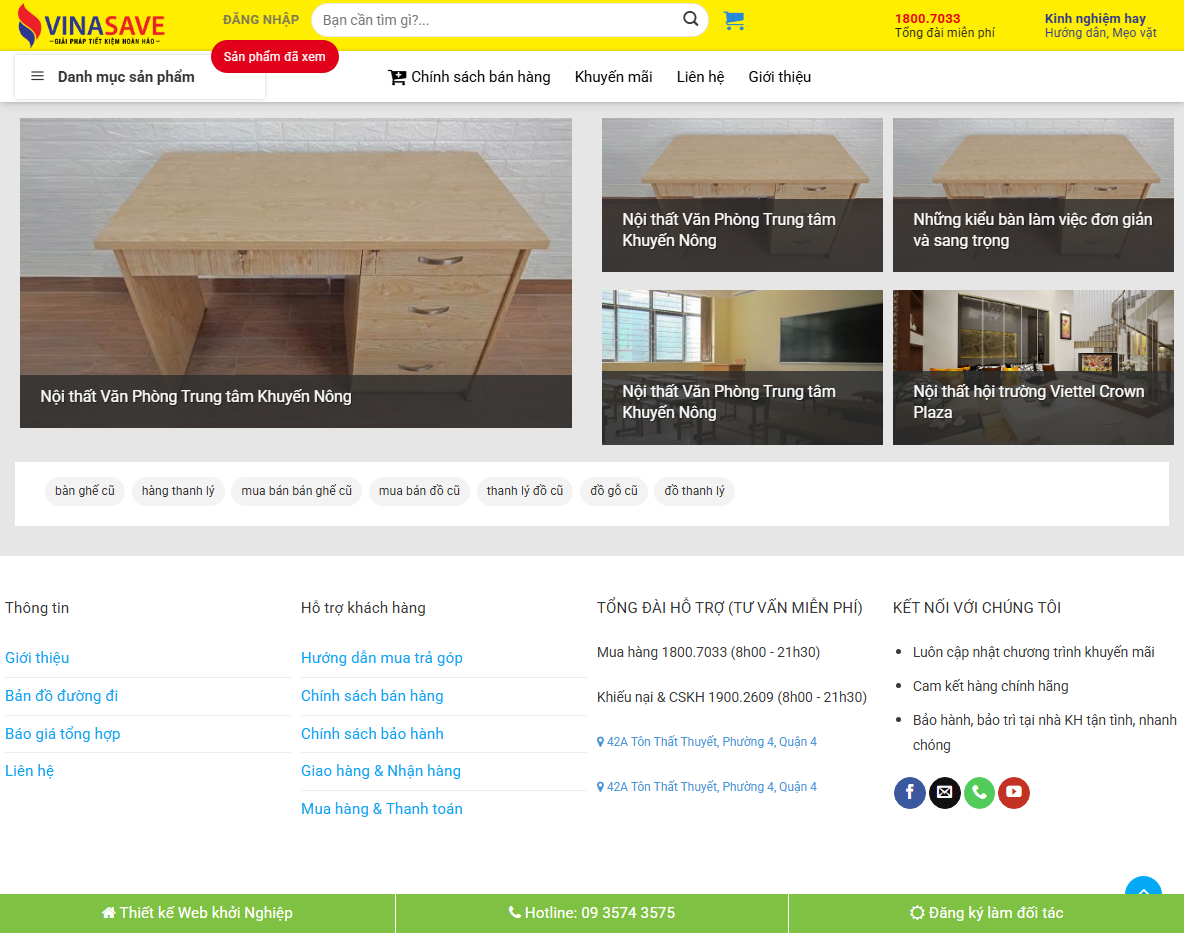Click the back-to-top arrow button
Screen dimensions: 1184x933
(x=1142, y=894)
